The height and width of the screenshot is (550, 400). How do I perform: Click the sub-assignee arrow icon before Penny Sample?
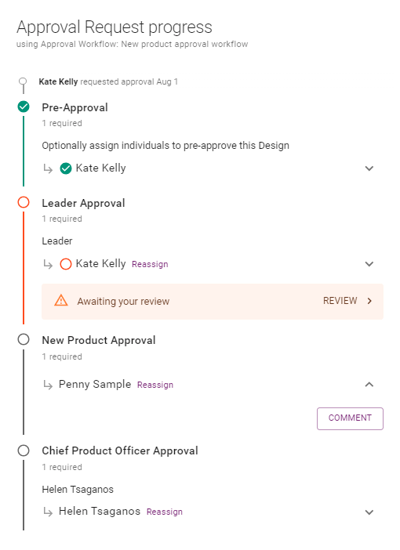(48, 385)
